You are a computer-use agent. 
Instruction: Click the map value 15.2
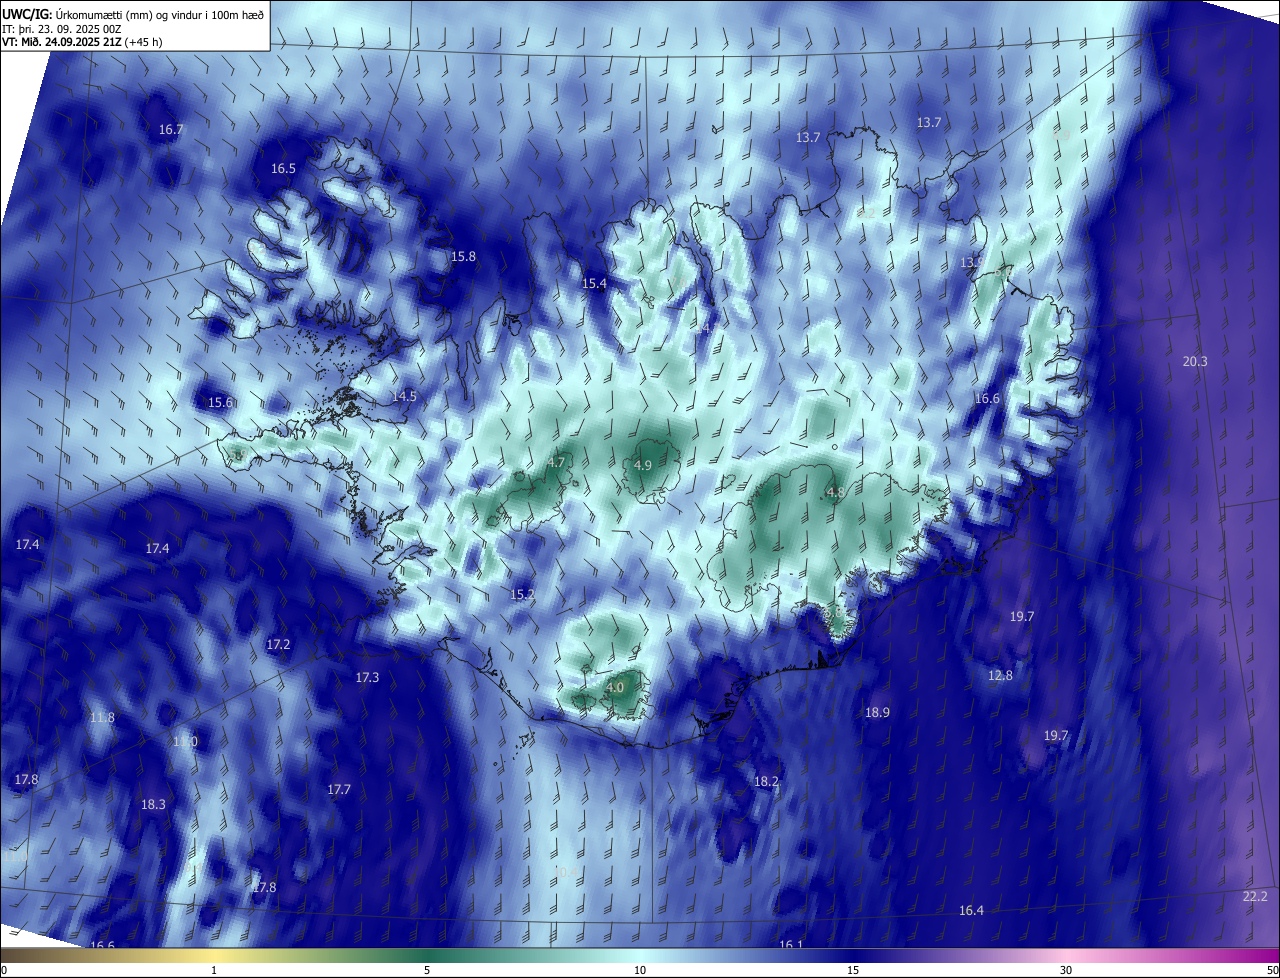522,594
